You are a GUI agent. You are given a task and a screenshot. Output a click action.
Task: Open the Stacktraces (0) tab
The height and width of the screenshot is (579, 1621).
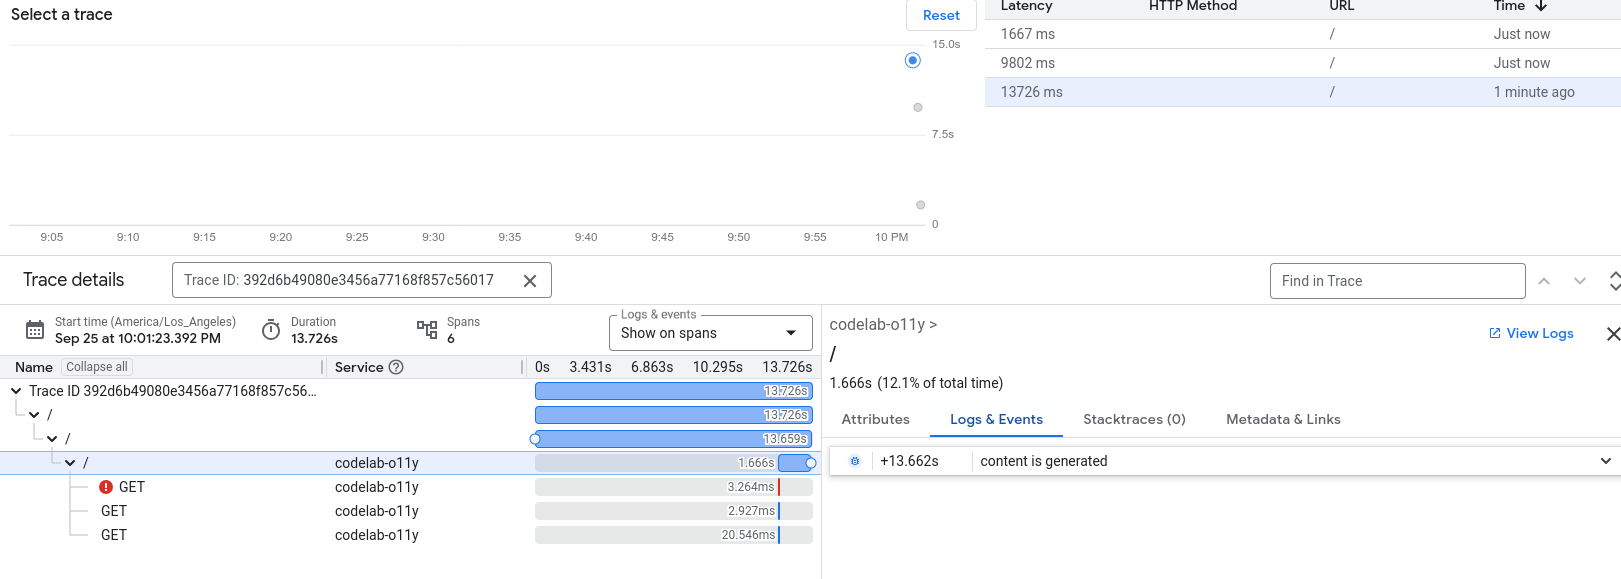[1134, 419]
